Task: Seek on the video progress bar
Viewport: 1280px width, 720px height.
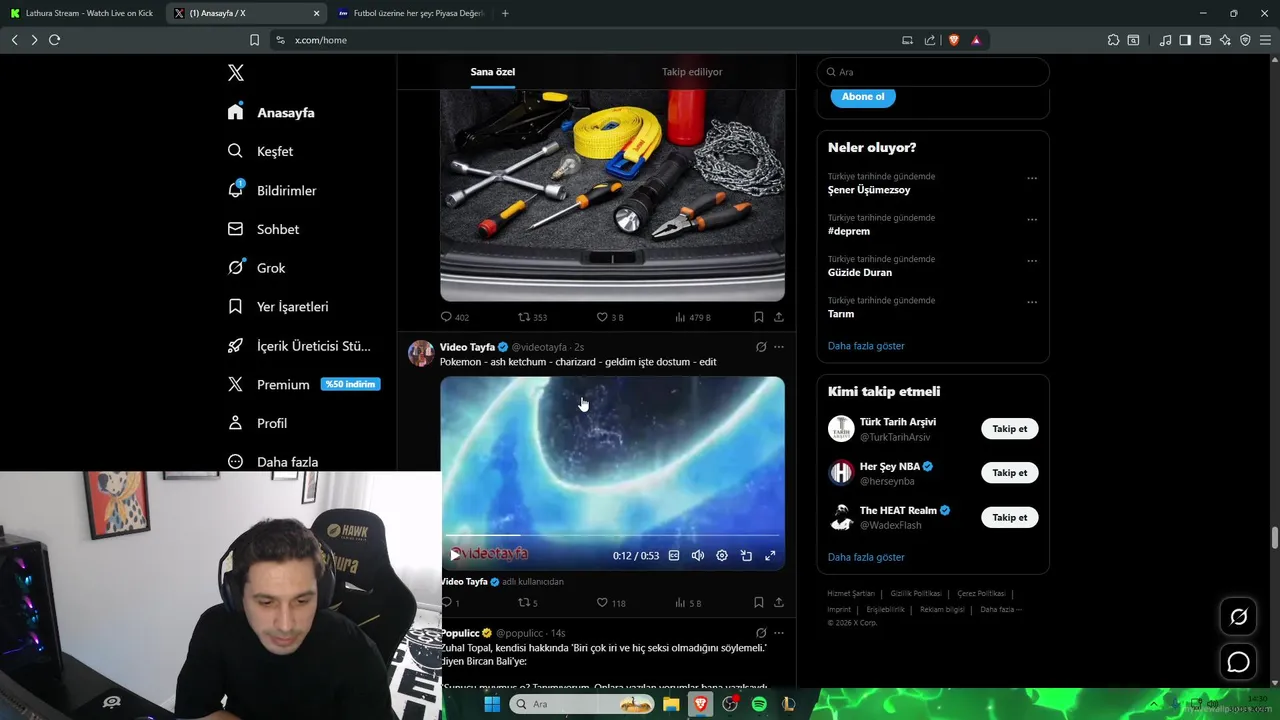Action: pos(613,537)
